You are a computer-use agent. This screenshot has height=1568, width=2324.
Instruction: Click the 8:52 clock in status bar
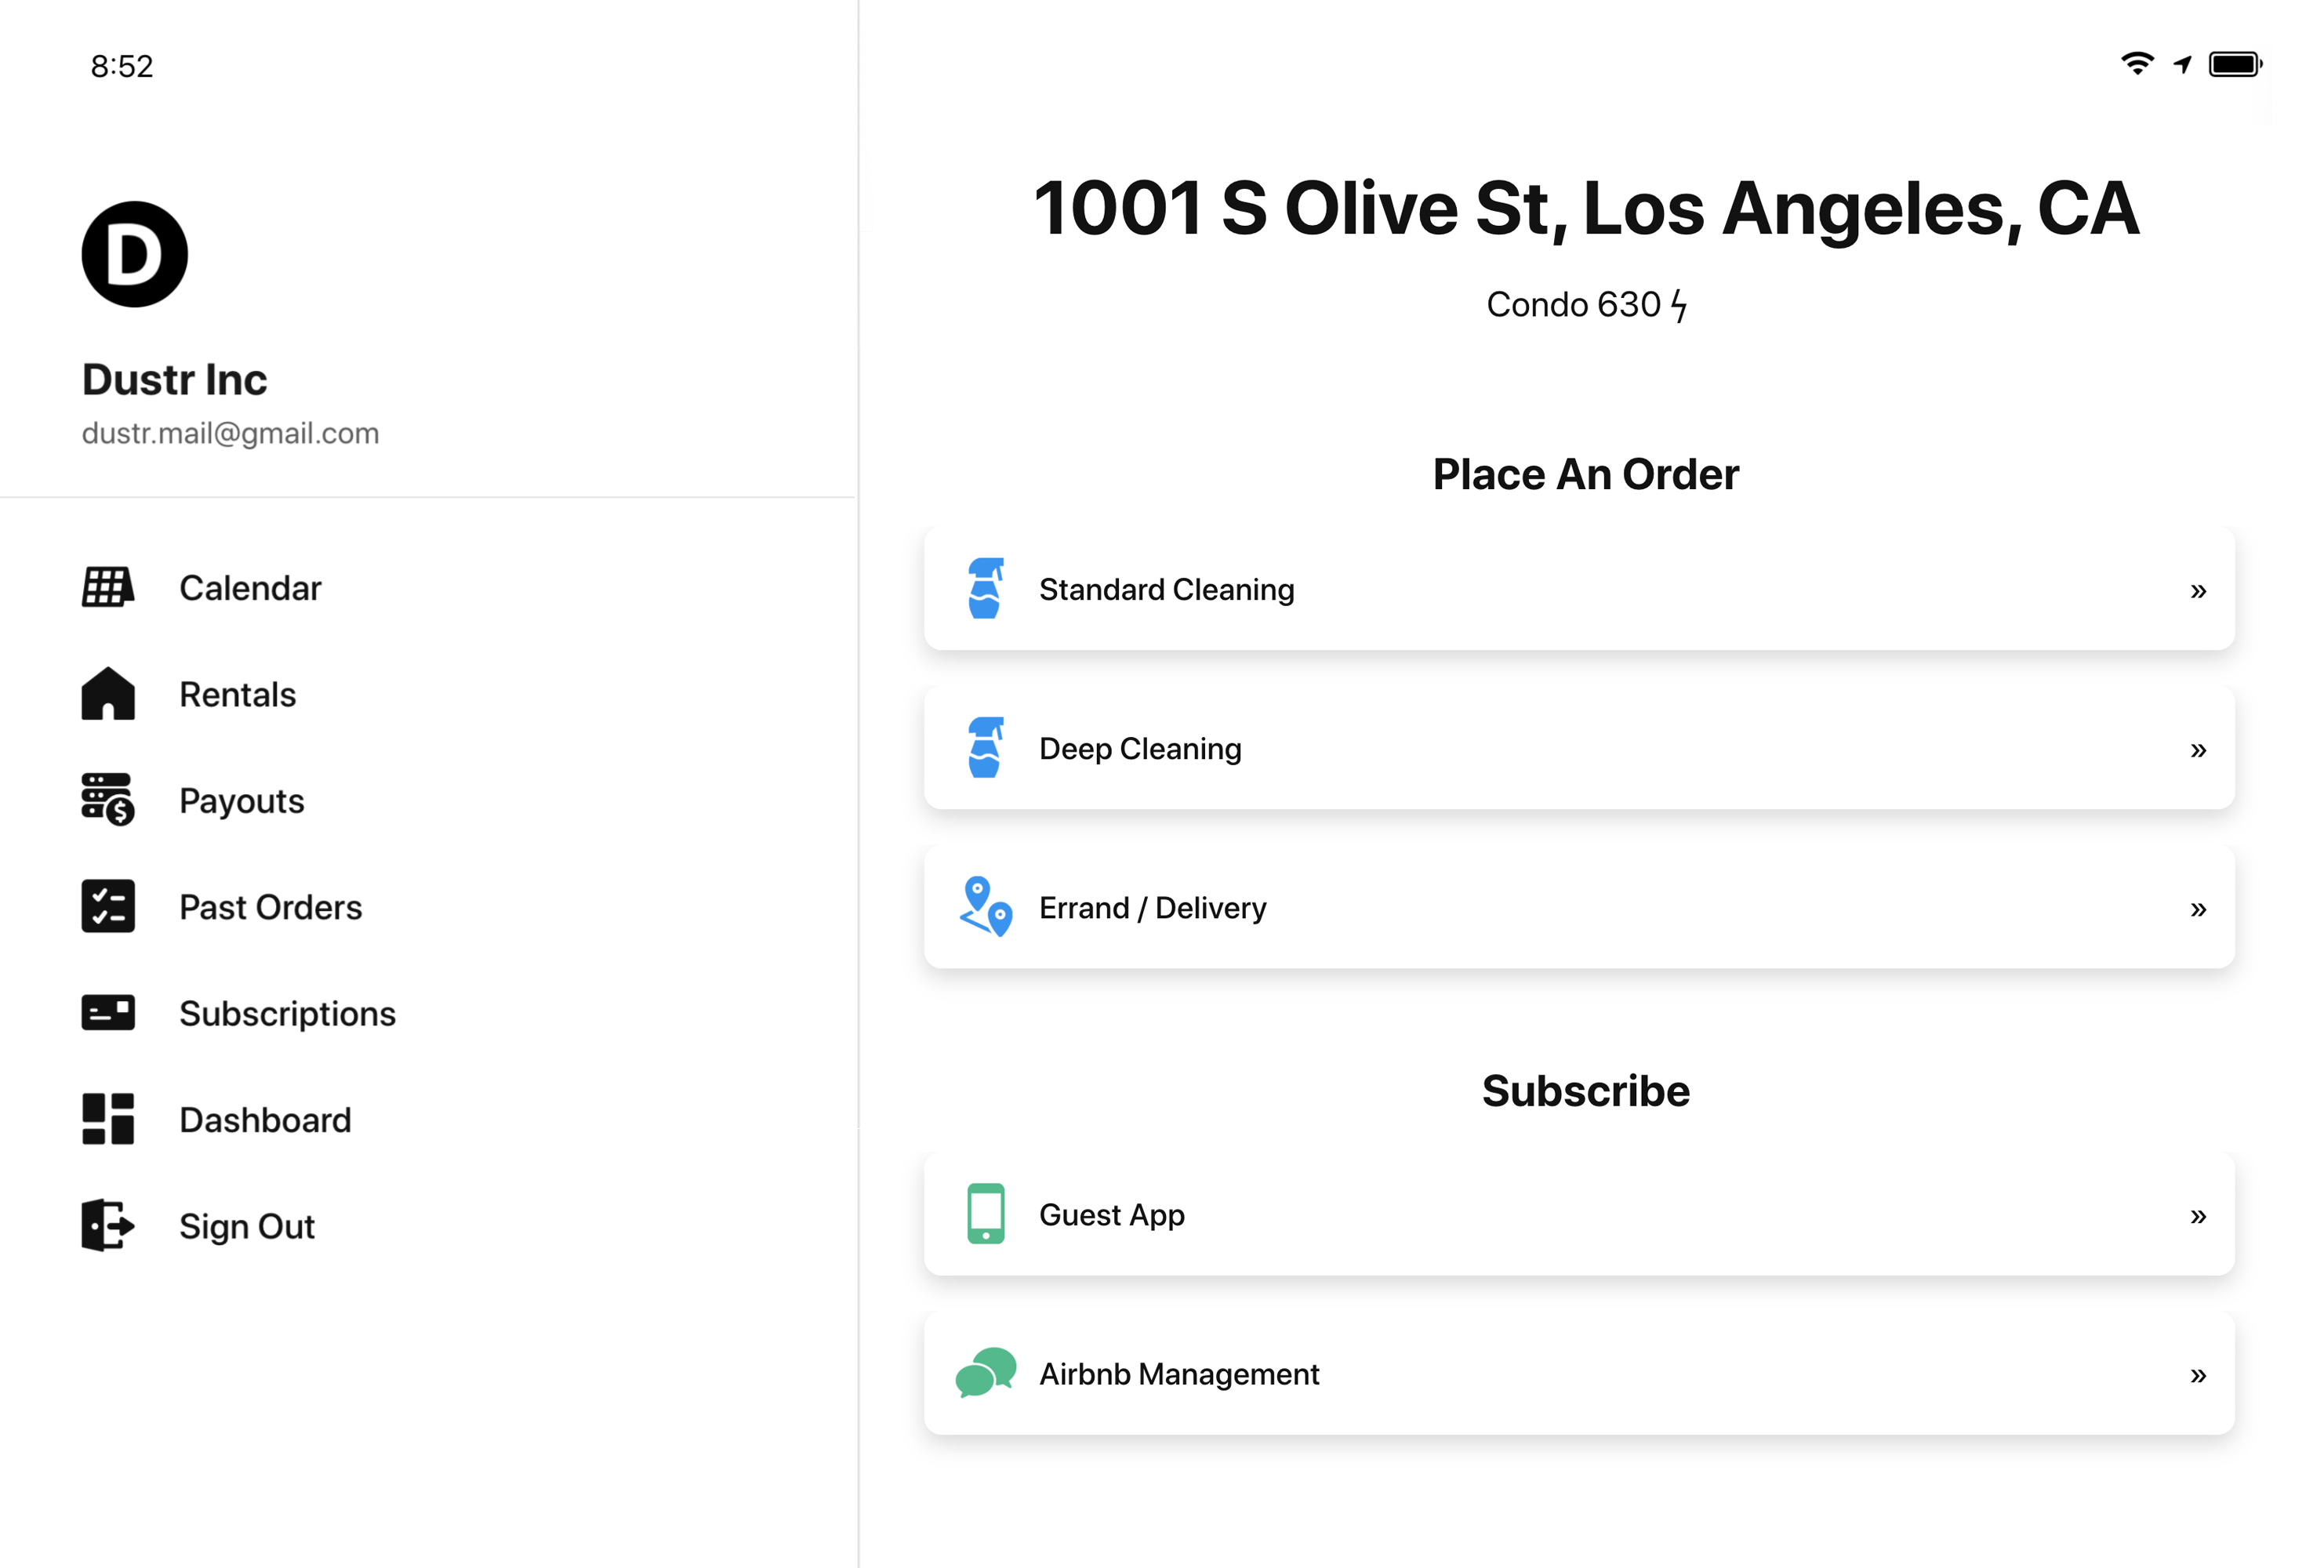(x=121, y=66)
